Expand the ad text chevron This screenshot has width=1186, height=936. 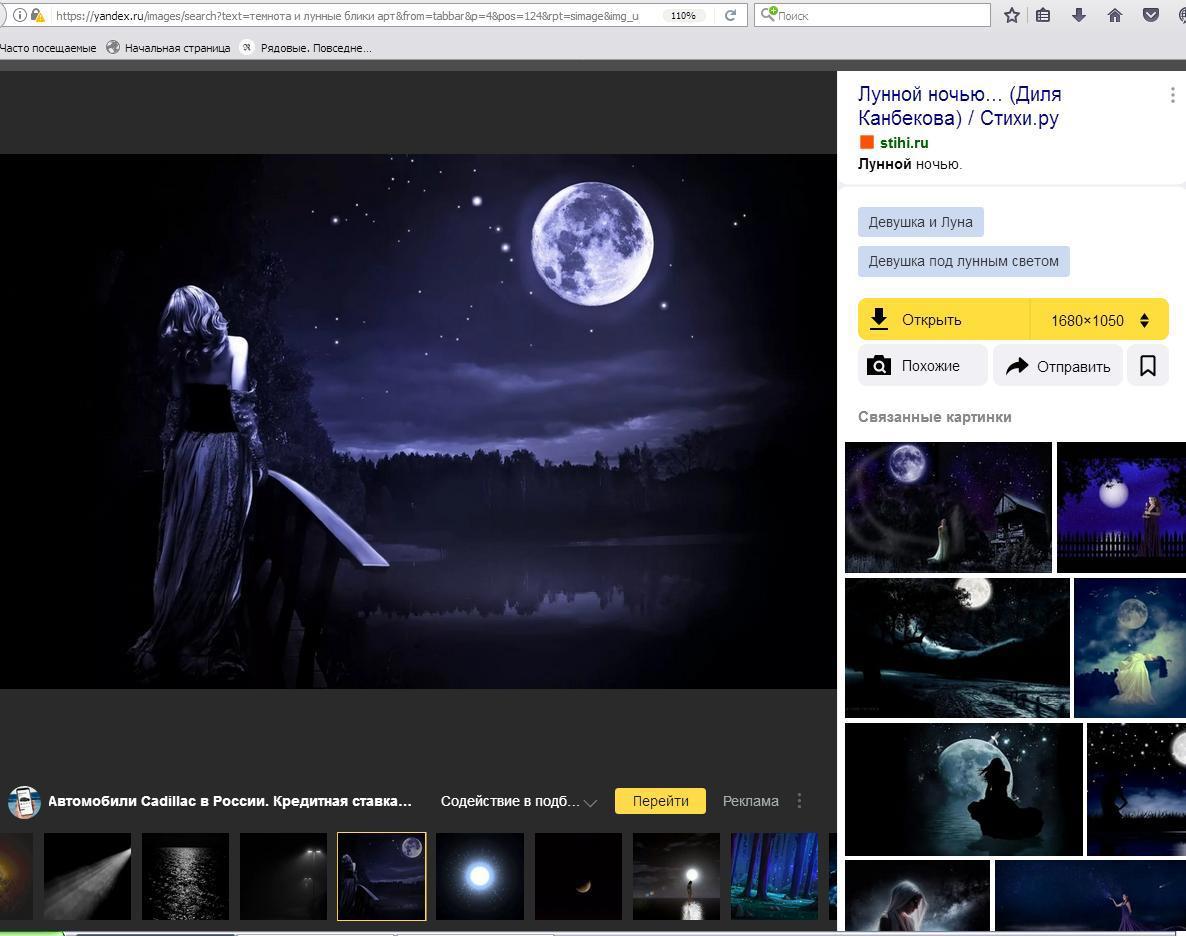click(590, 802)
